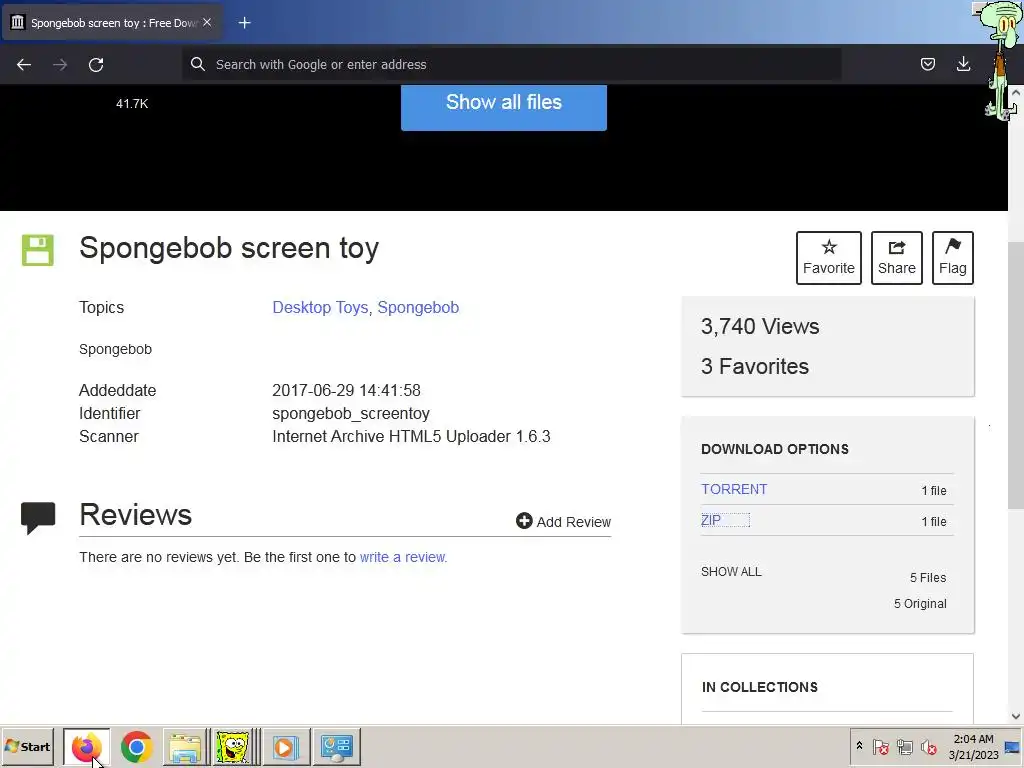Screen dimensions: 1024x768
Task: Click the vertical scrollbar thumb
Action: 1016,374
